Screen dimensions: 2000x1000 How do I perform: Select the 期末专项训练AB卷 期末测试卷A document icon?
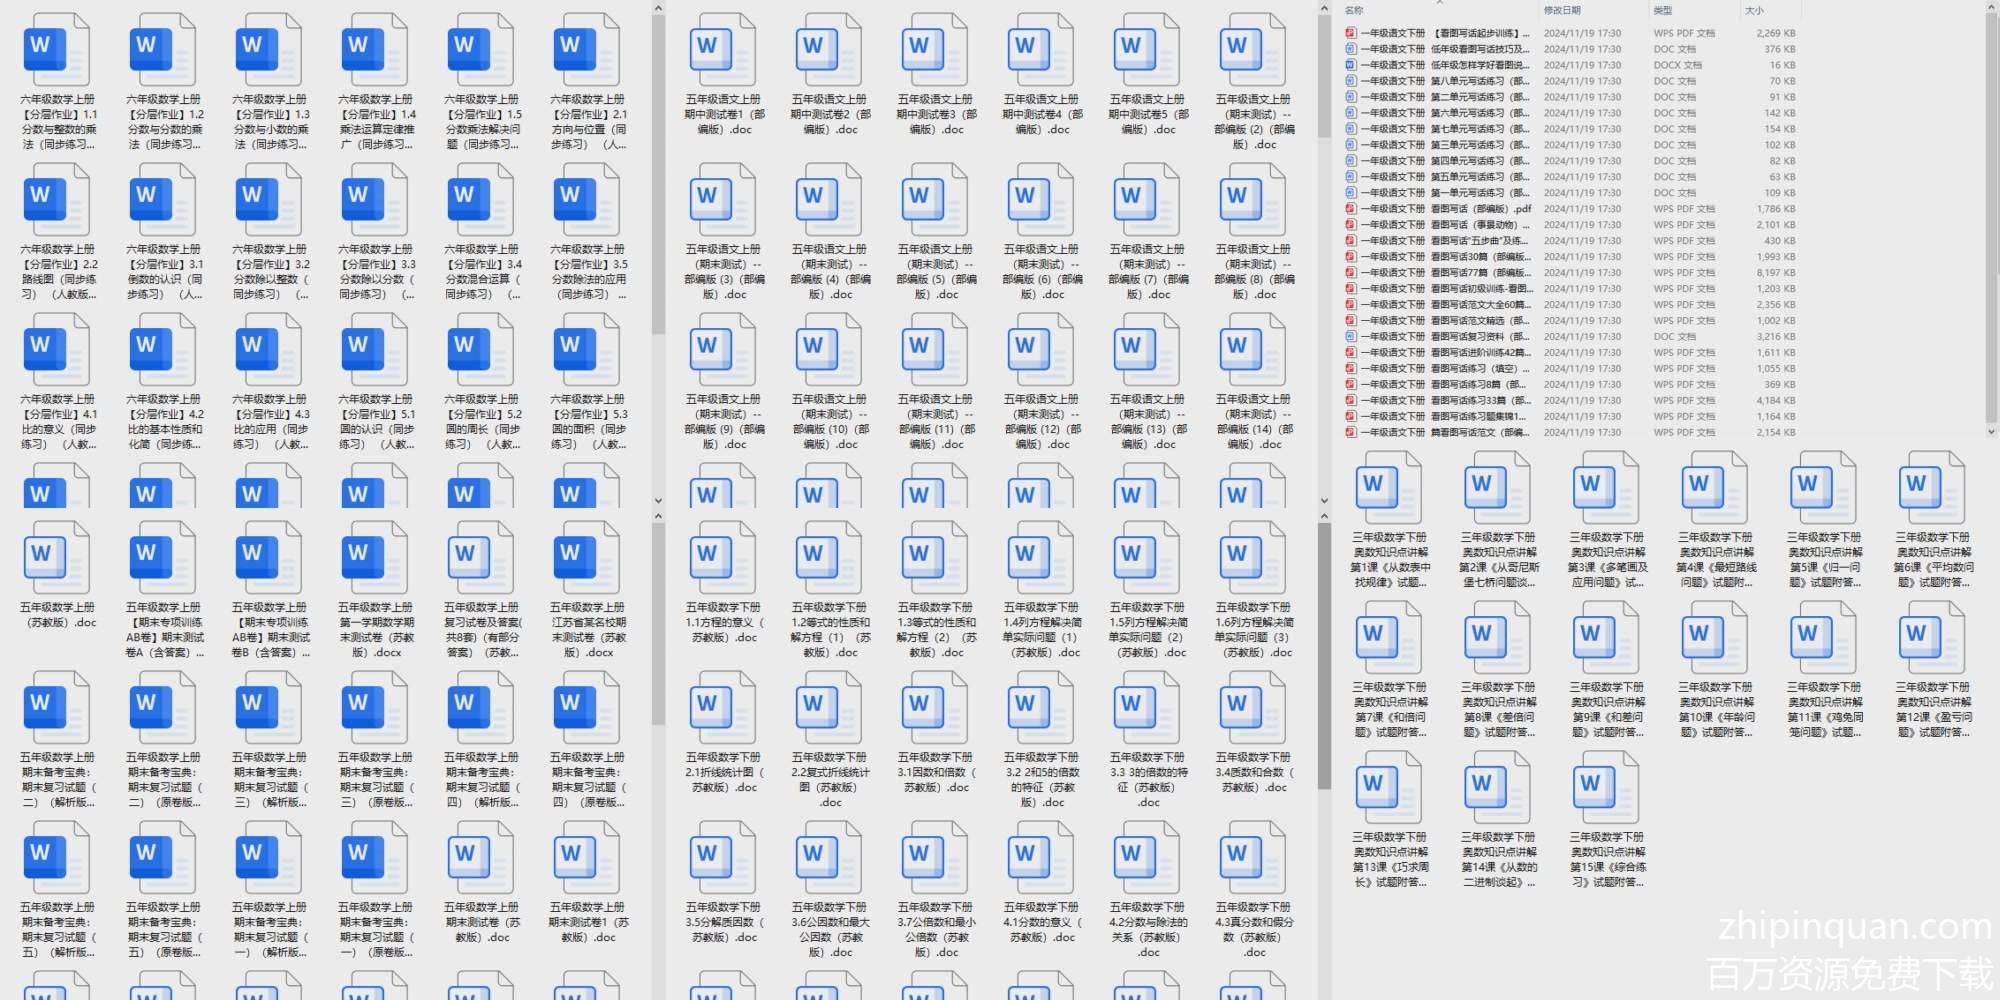164,557
